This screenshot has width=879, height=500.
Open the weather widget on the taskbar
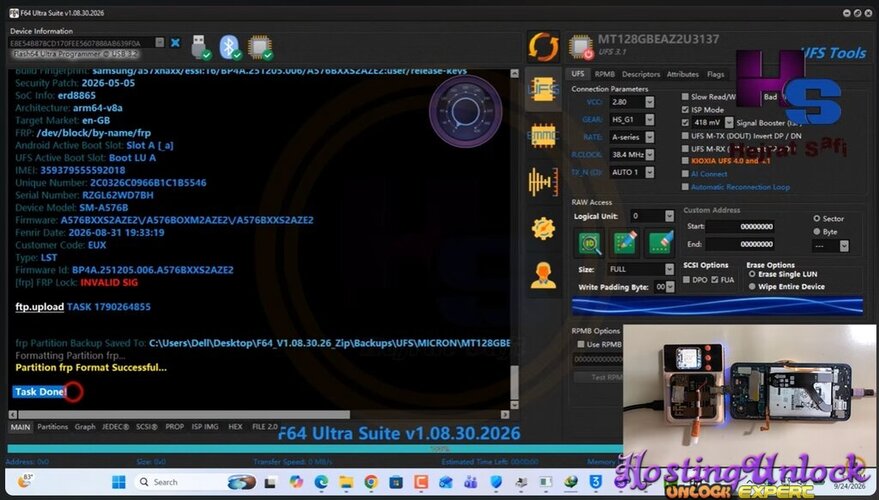[25, 481]
